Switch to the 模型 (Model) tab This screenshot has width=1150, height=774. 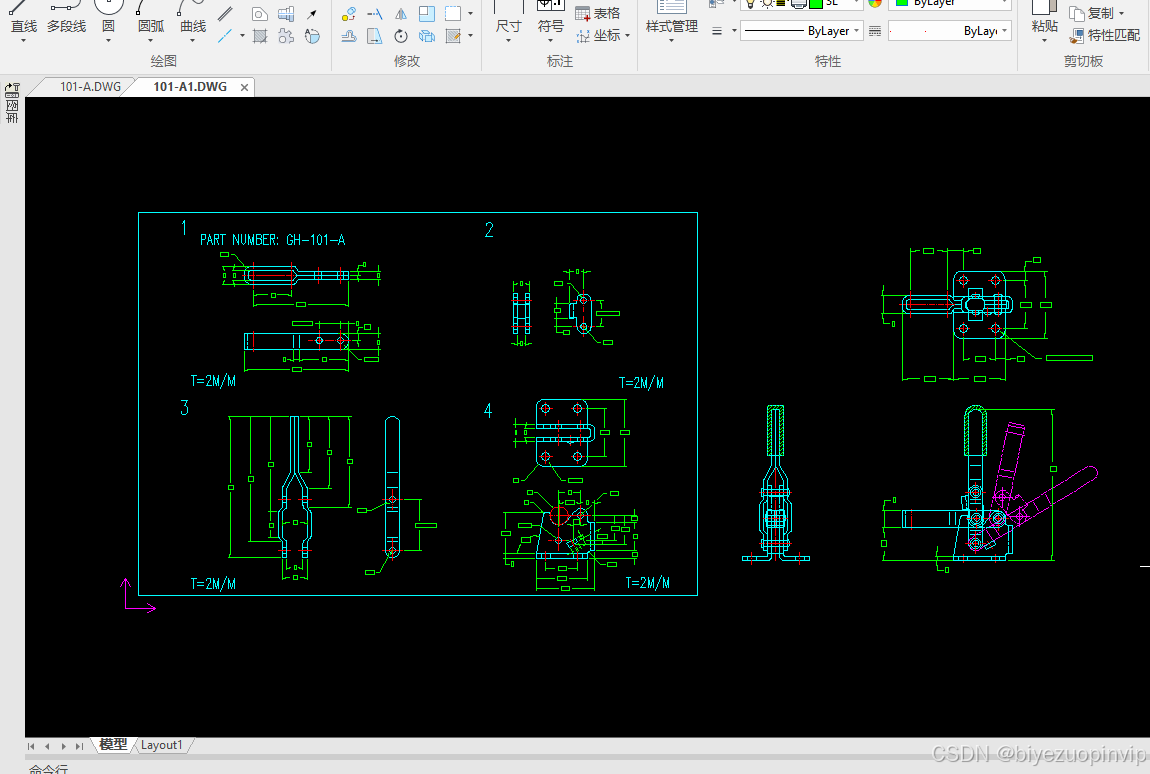[x=113, y=745]
